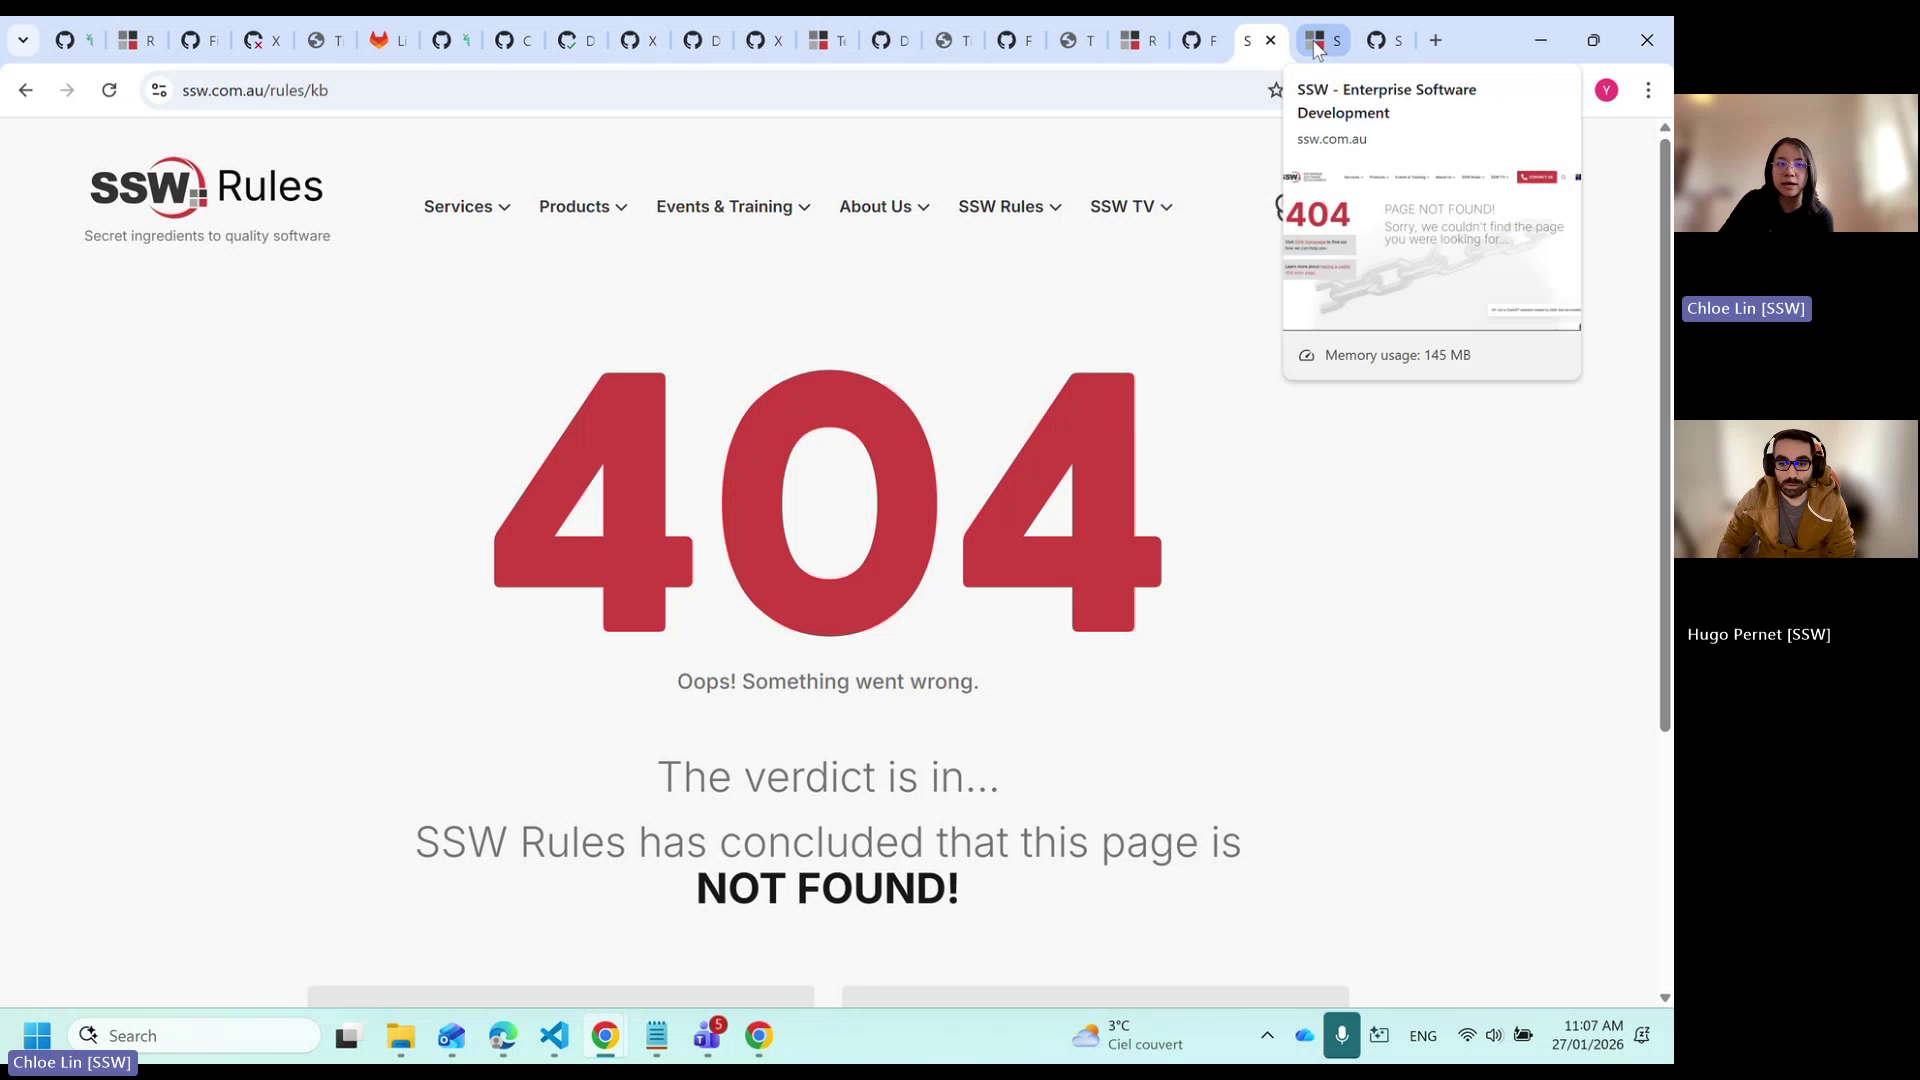
Task: Select Chloe Lin's video tile
Action: (1797, 163)
